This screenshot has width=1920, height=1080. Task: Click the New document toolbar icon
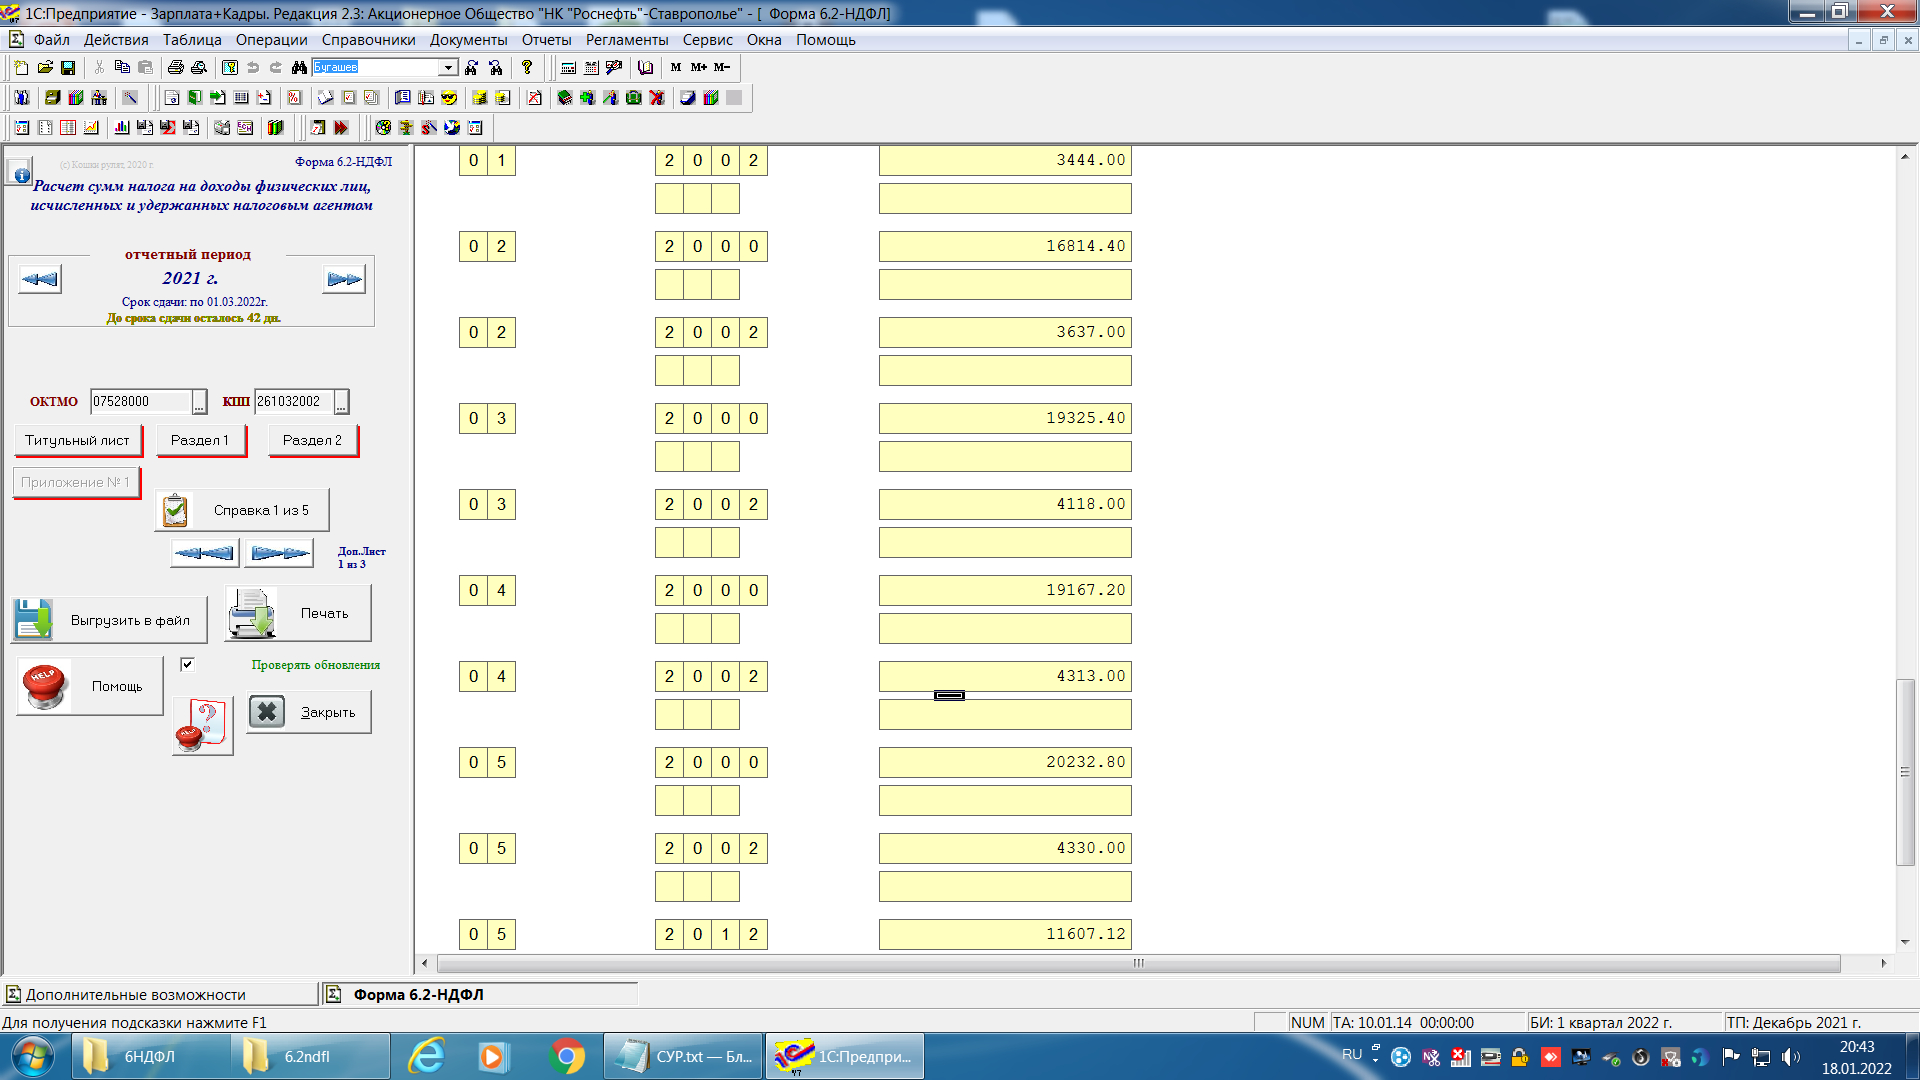(21, 68)
